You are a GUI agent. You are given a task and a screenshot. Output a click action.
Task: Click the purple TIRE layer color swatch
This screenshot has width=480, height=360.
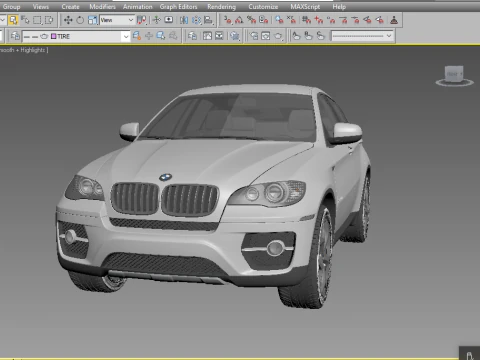pyautogui.click(x=53, y=36)
